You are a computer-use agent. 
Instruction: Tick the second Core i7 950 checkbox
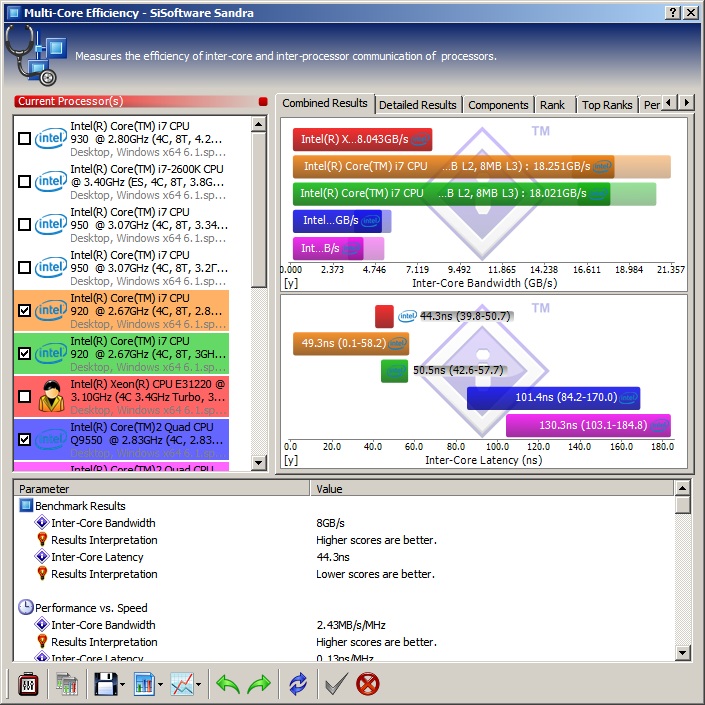click(x=24, y=268)
